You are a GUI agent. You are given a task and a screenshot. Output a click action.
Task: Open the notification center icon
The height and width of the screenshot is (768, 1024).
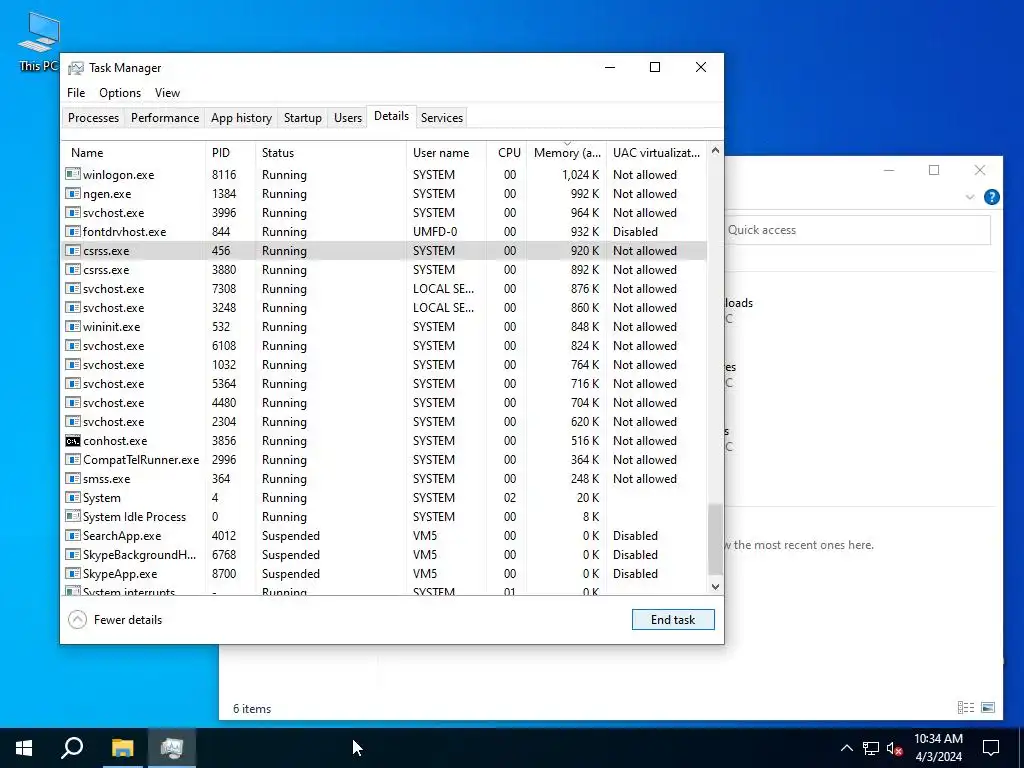click(991, 748)
